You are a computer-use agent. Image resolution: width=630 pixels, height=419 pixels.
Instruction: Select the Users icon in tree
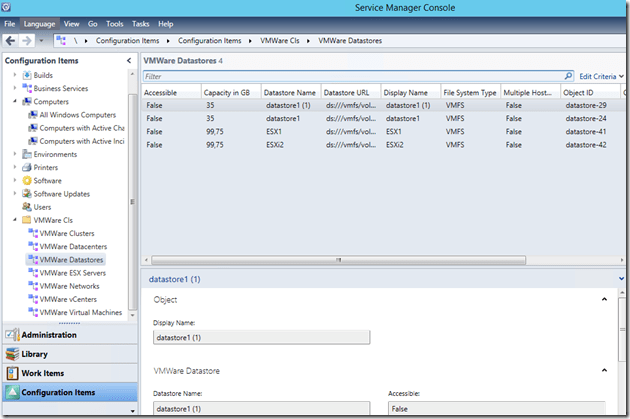click(x=26, y=207)
